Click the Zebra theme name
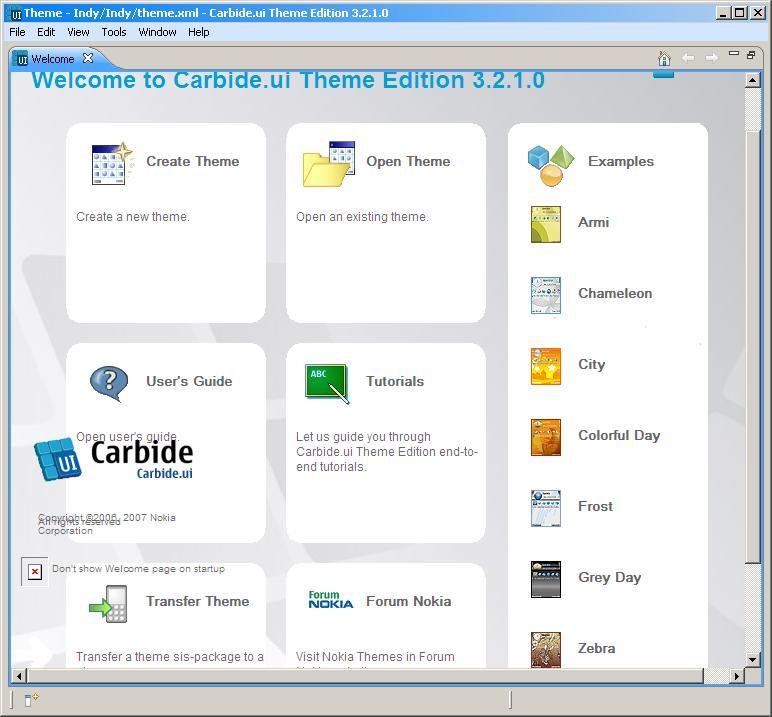Image resolution: width=772 pixels, height=717 pixels. (596, 648)
